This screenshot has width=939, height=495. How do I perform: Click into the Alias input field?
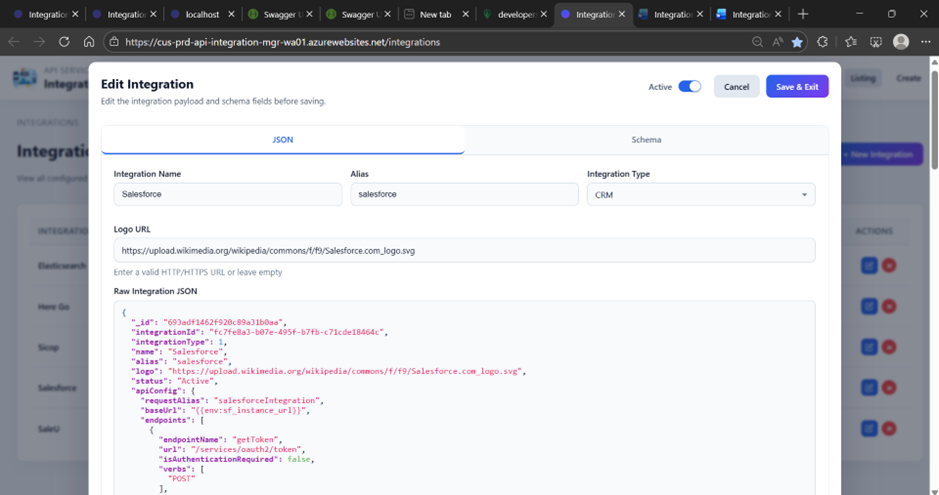[x=464, y=195]
